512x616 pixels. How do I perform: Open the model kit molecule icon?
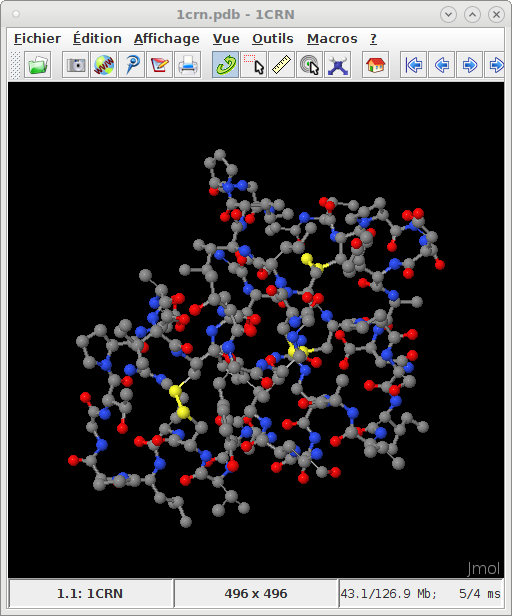[x=338, y=65]
